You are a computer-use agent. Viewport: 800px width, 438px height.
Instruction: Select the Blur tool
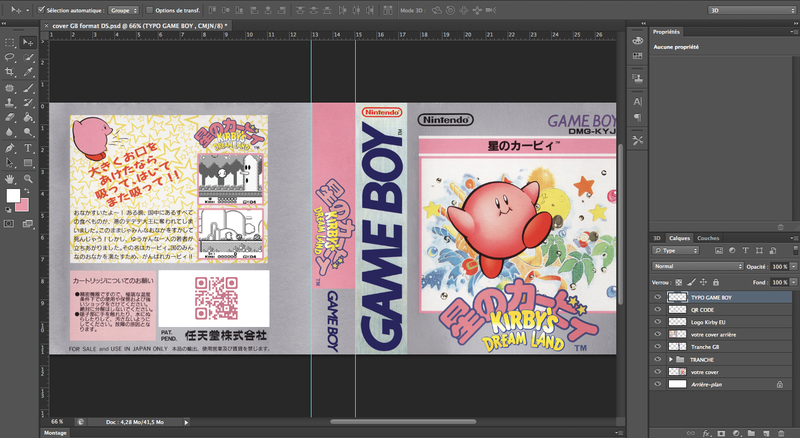pyautogui.click(x=10, y=133)
